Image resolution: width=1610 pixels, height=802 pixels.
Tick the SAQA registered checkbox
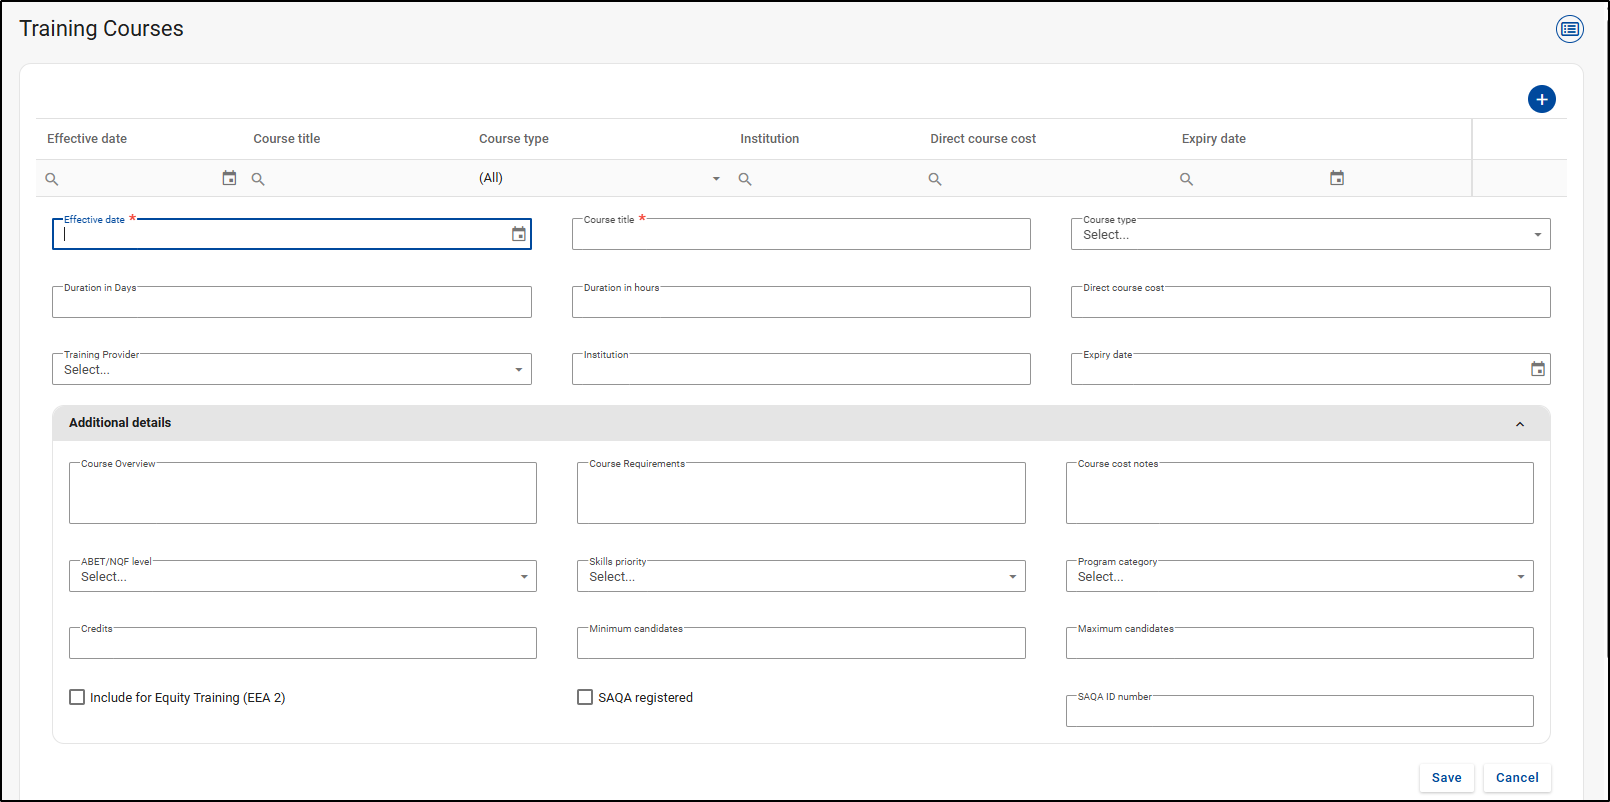[585, 697]
